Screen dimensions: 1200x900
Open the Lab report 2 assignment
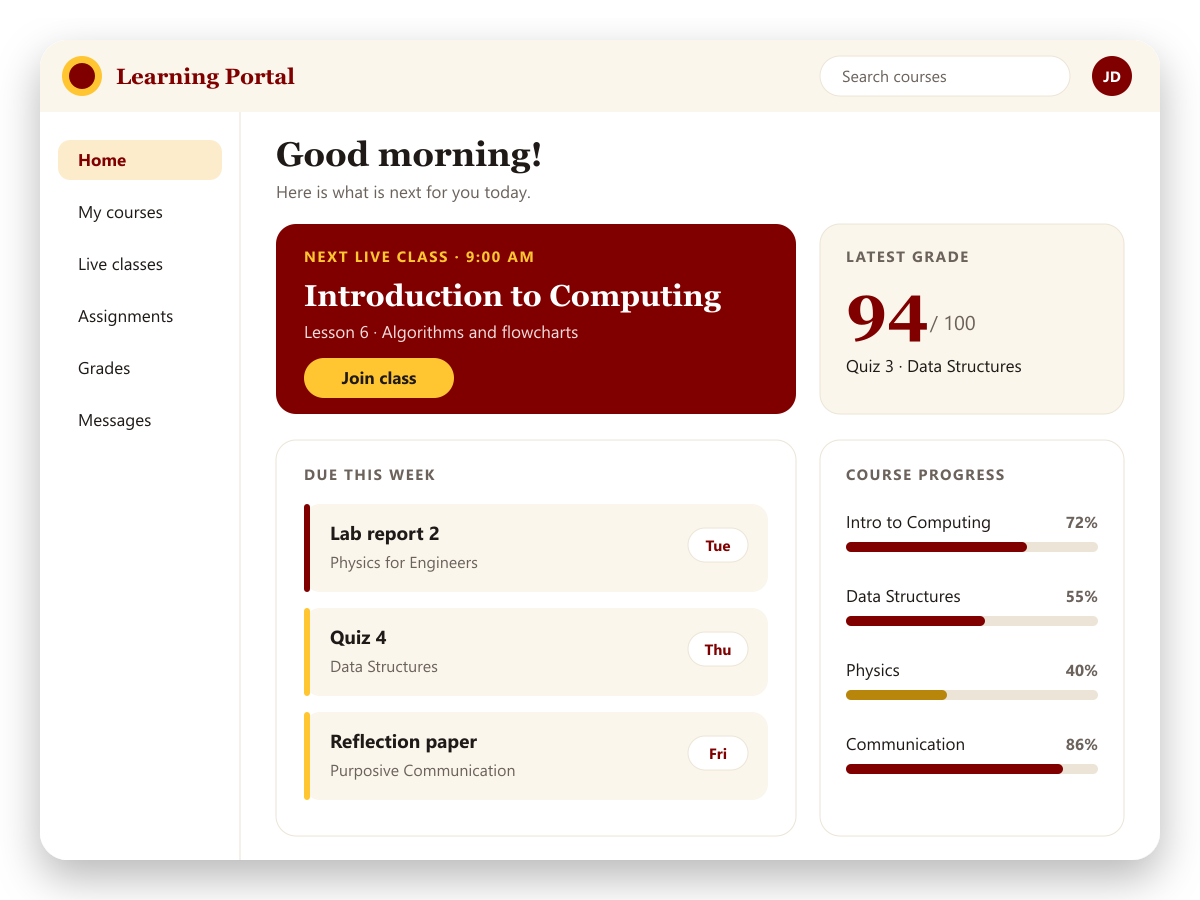[536, 548]
